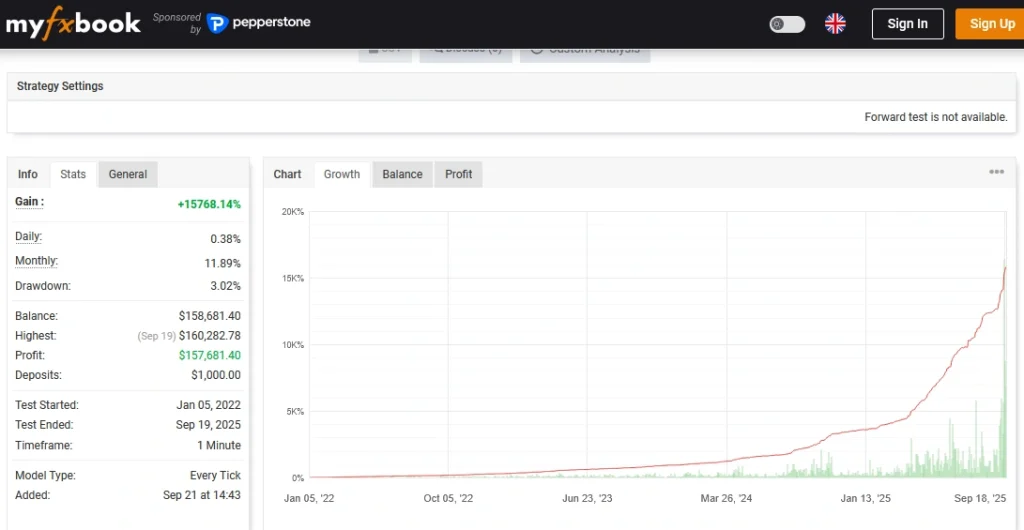Click the underlined Gain label
Screen dimensions: 1024x530
28,202
